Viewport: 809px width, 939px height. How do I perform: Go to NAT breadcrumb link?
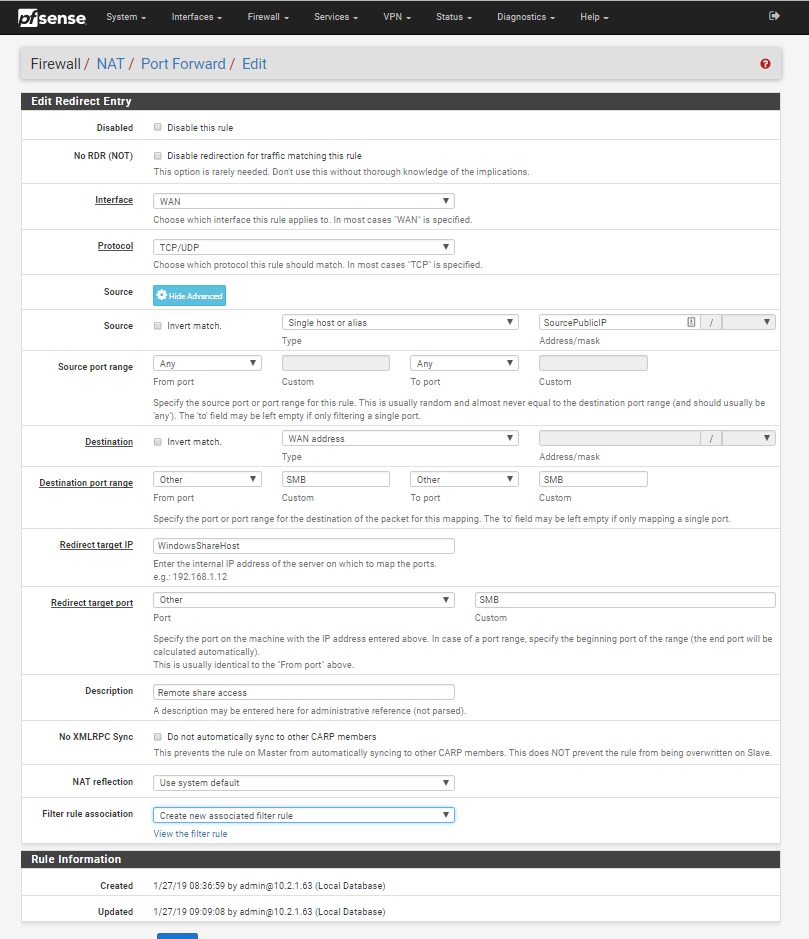tap(111, 64)
